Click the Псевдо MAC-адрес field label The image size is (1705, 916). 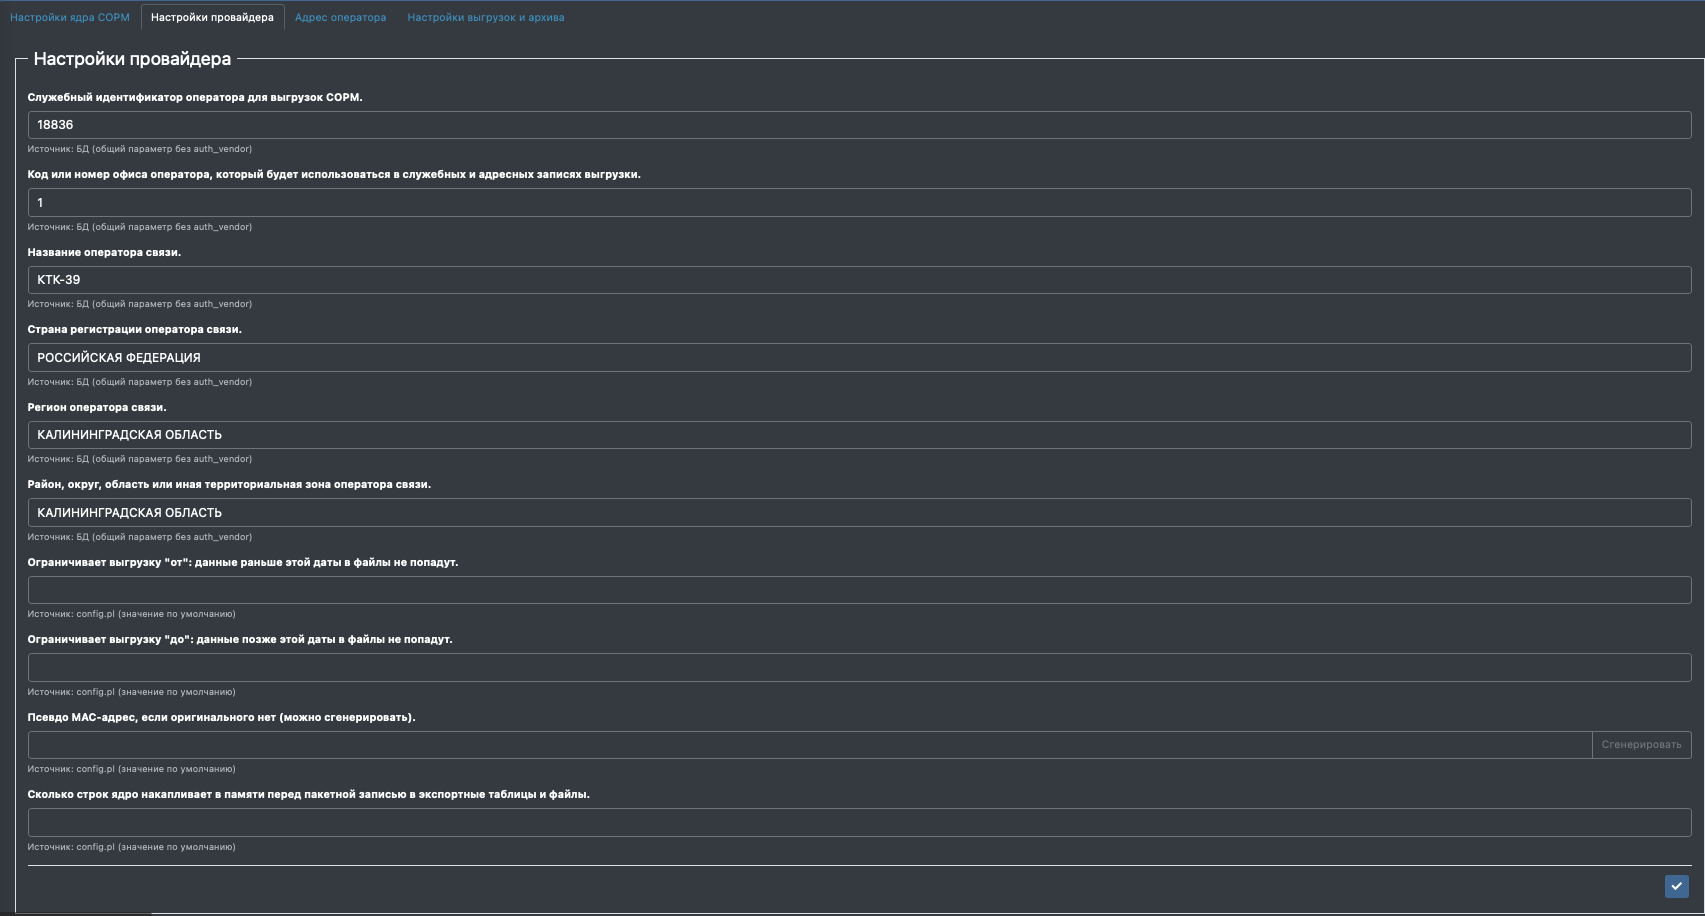coord(221,717)
